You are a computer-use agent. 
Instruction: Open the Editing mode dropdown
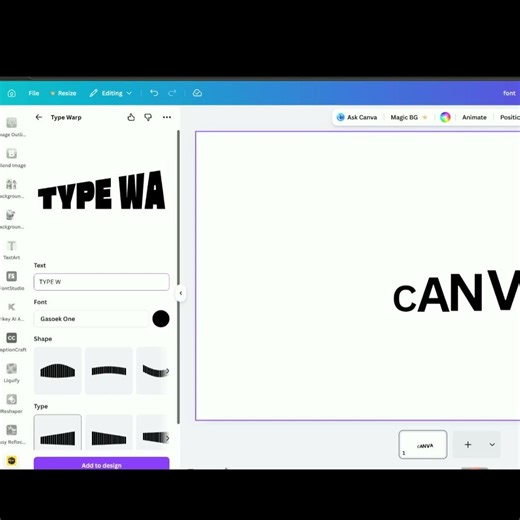coord(110,93)
